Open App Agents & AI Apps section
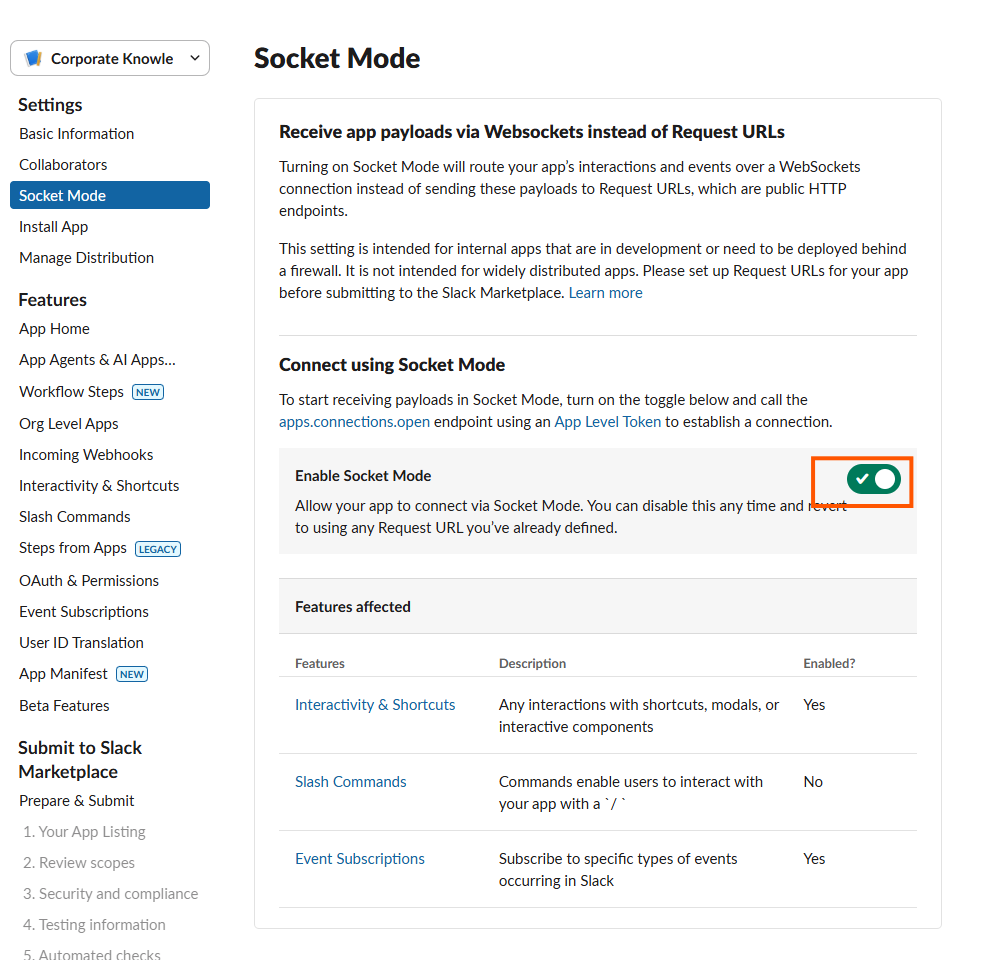This screenshot has width=990, height=960. pos(97,360)
